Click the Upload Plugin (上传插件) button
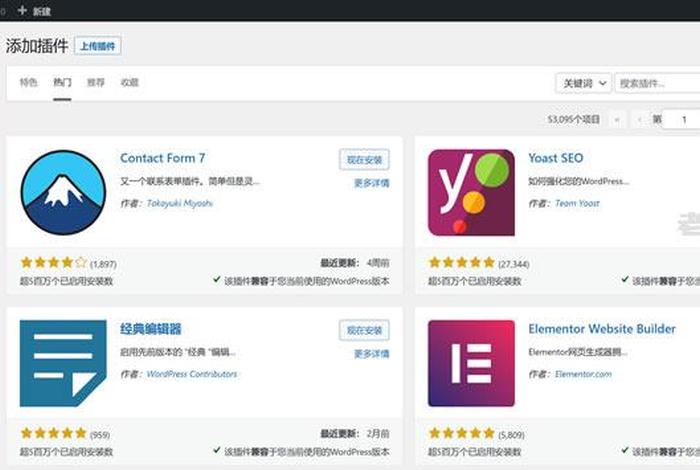This screenshot has width=700, height=470. tap(97, 46)
